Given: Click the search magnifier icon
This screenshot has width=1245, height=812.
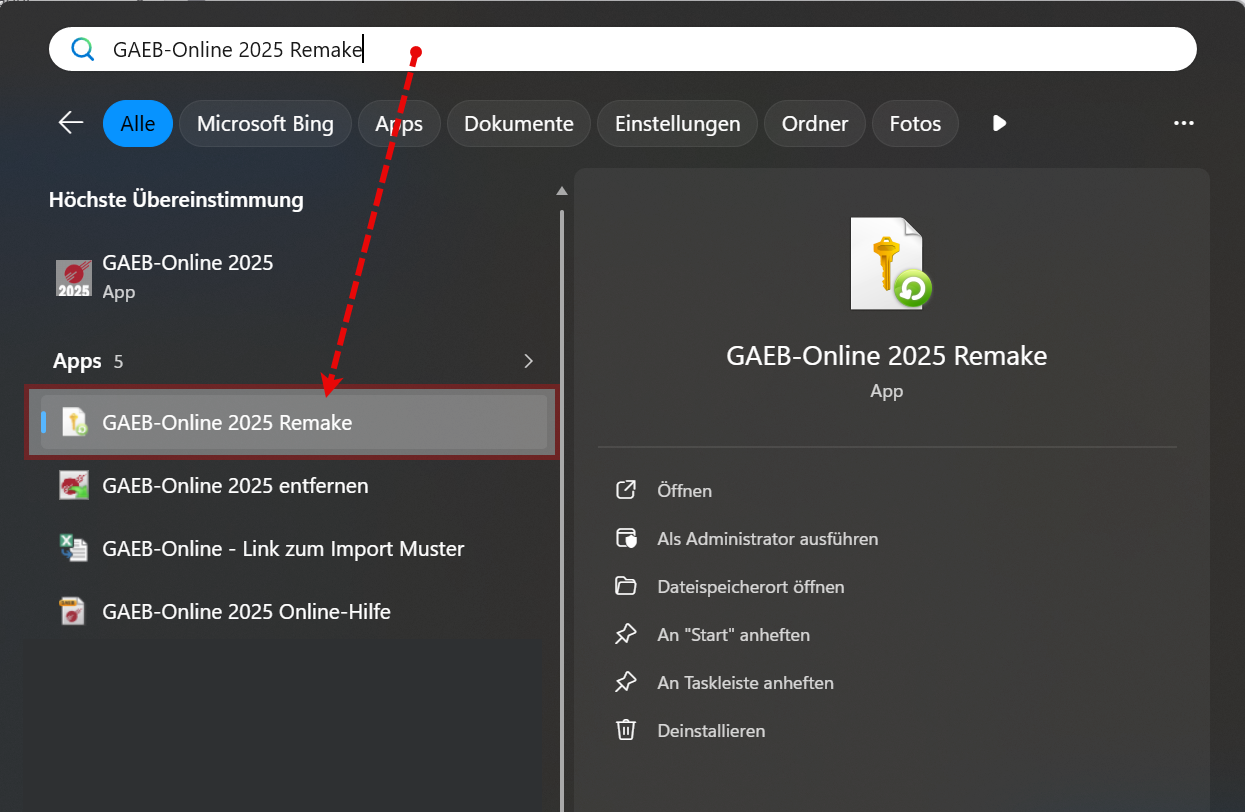Looking at the screenshot, I should click(82, 49).
